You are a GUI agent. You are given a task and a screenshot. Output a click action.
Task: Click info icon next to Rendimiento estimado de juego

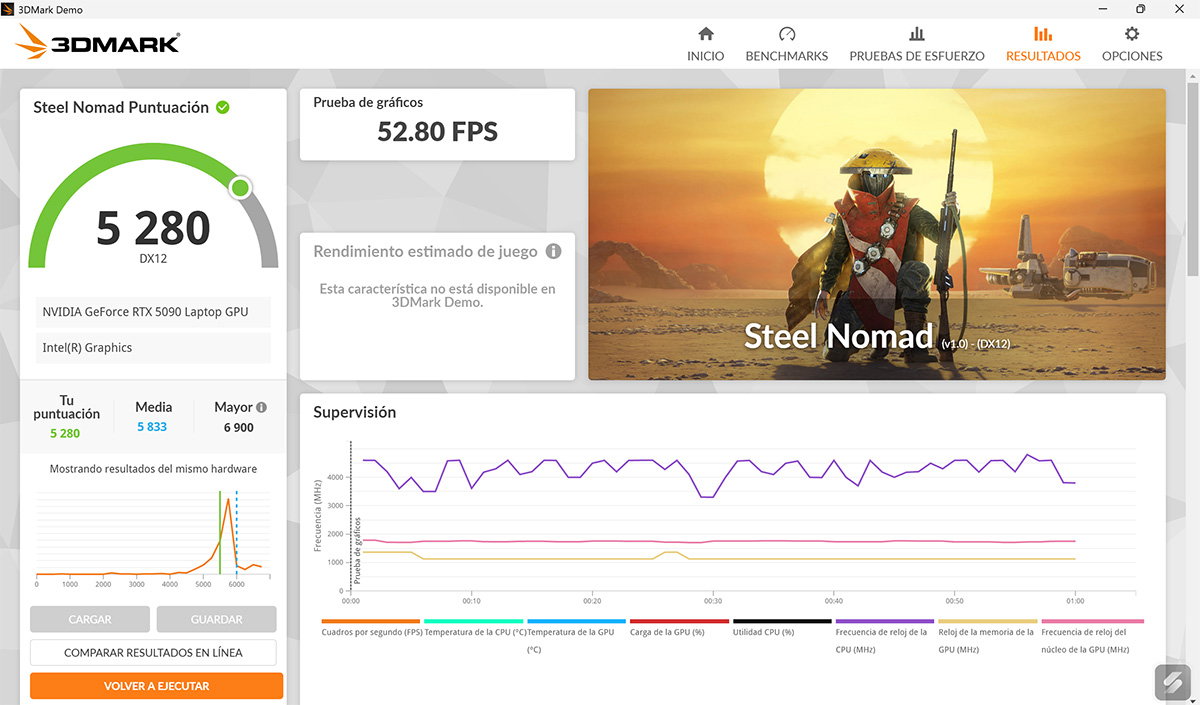point(553,251)
